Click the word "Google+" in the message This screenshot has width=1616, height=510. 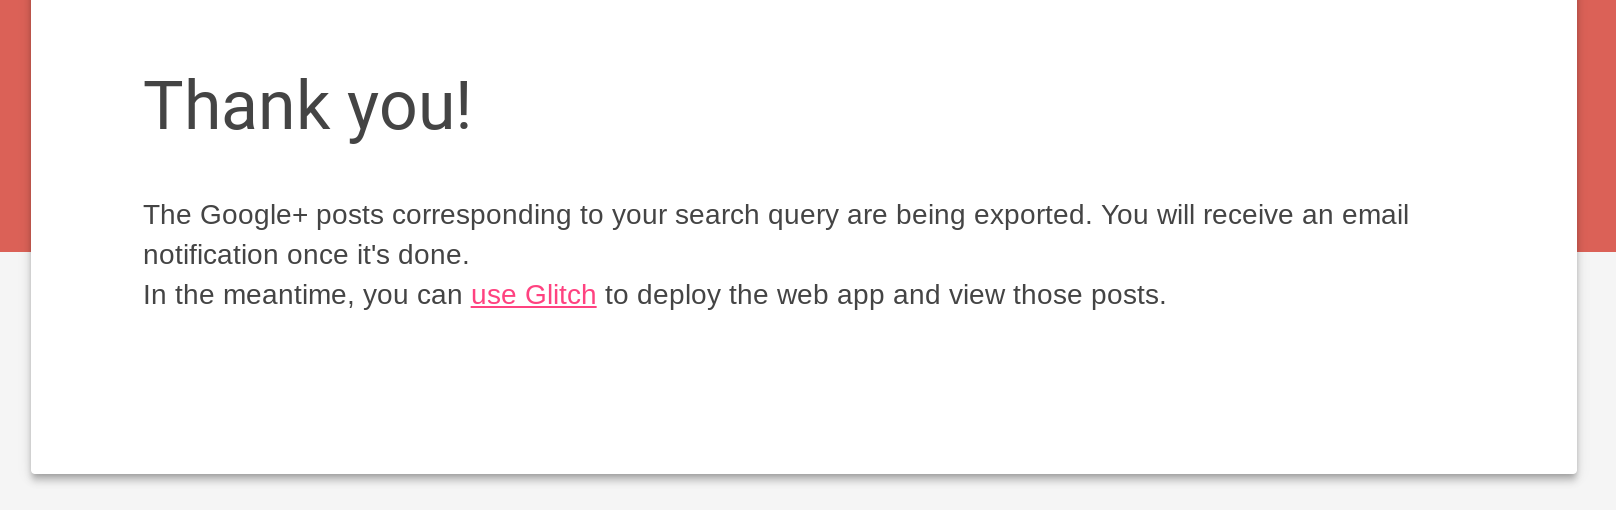point(254,215)
